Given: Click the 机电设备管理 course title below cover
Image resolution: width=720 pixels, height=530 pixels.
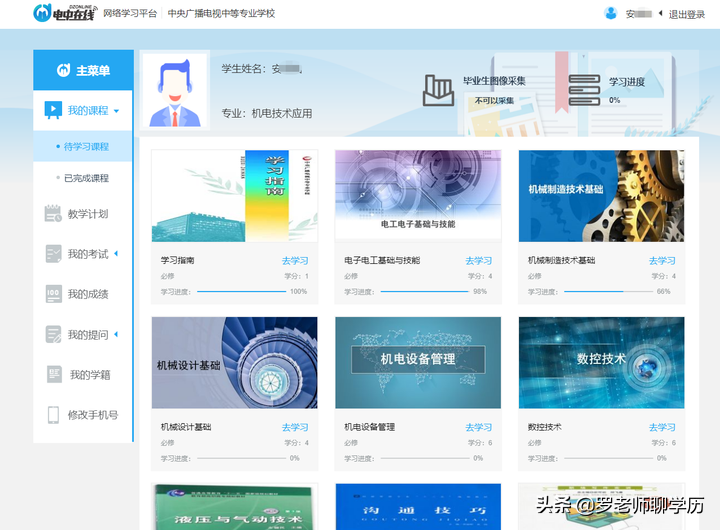Looking at the screenshot, I should tap(370, 427).
